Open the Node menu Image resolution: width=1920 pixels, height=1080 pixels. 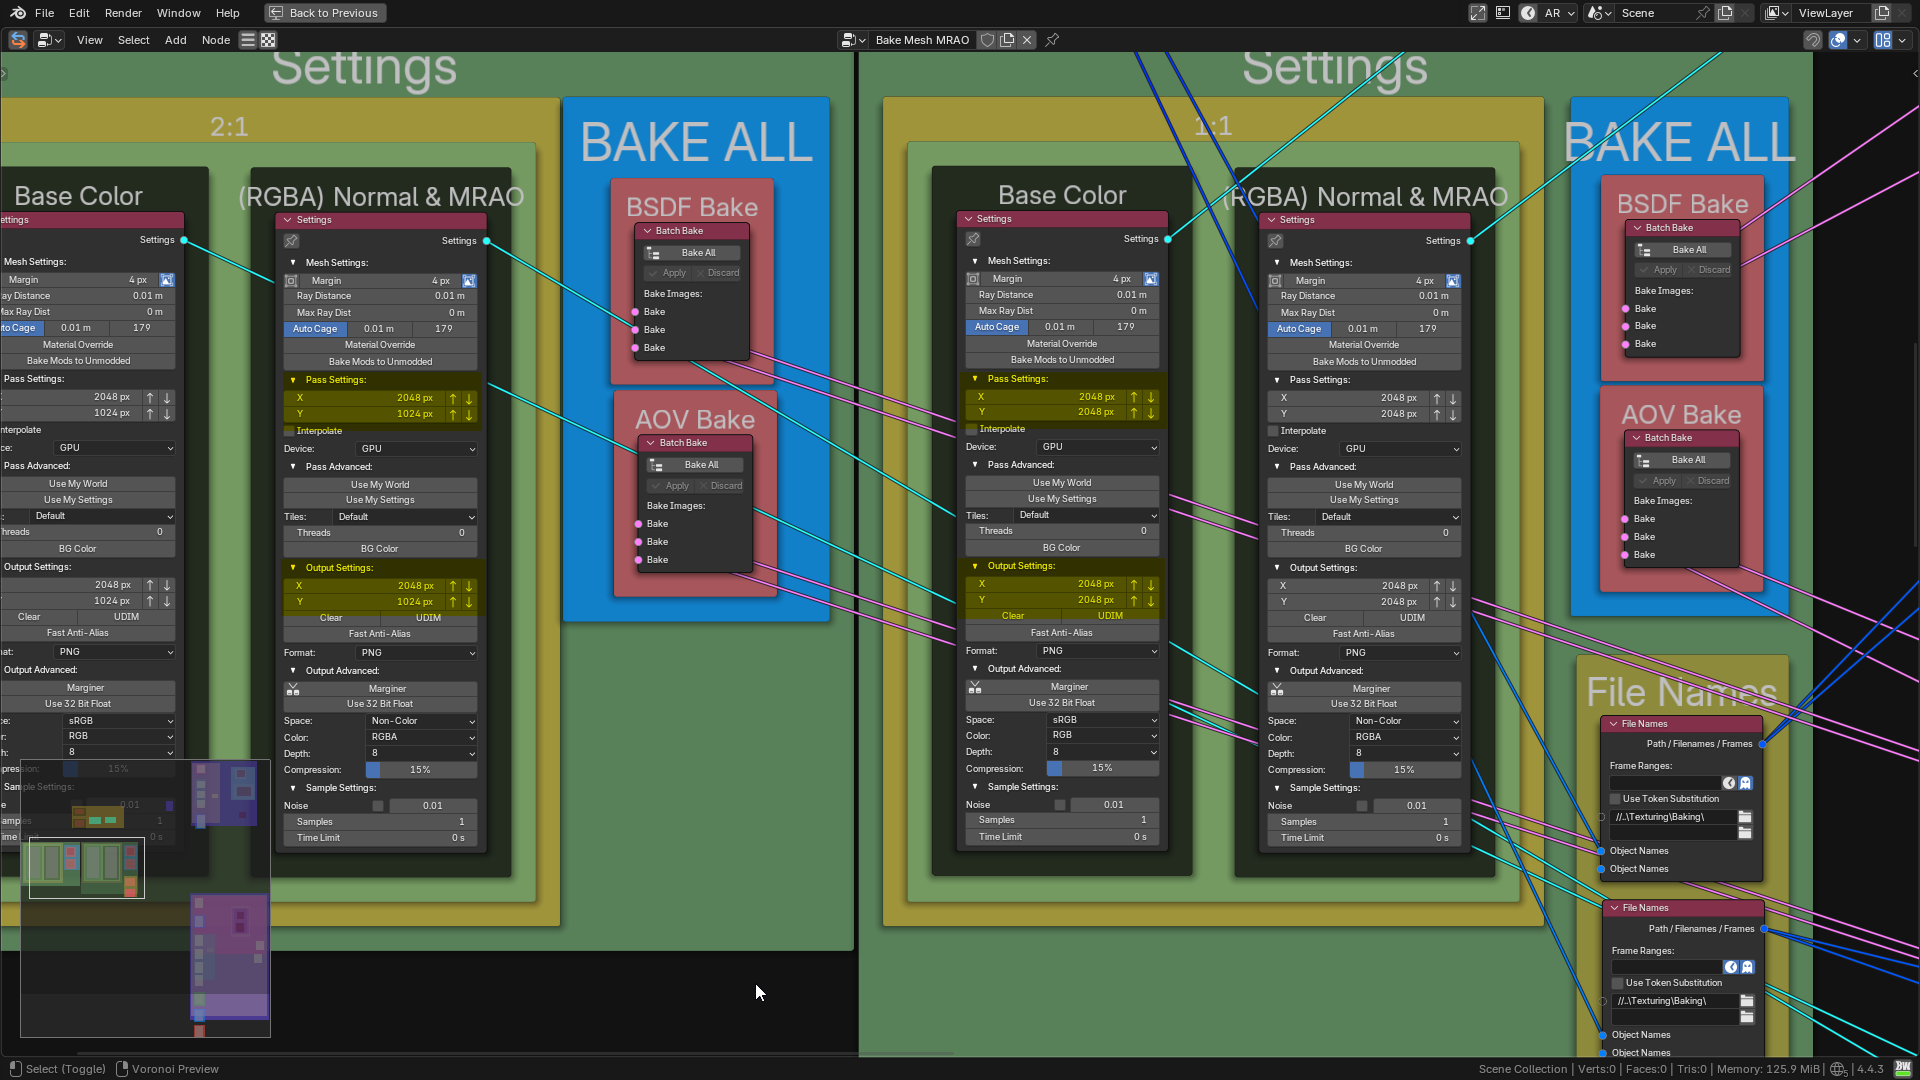pyautogui.click(x=216, y=40)
